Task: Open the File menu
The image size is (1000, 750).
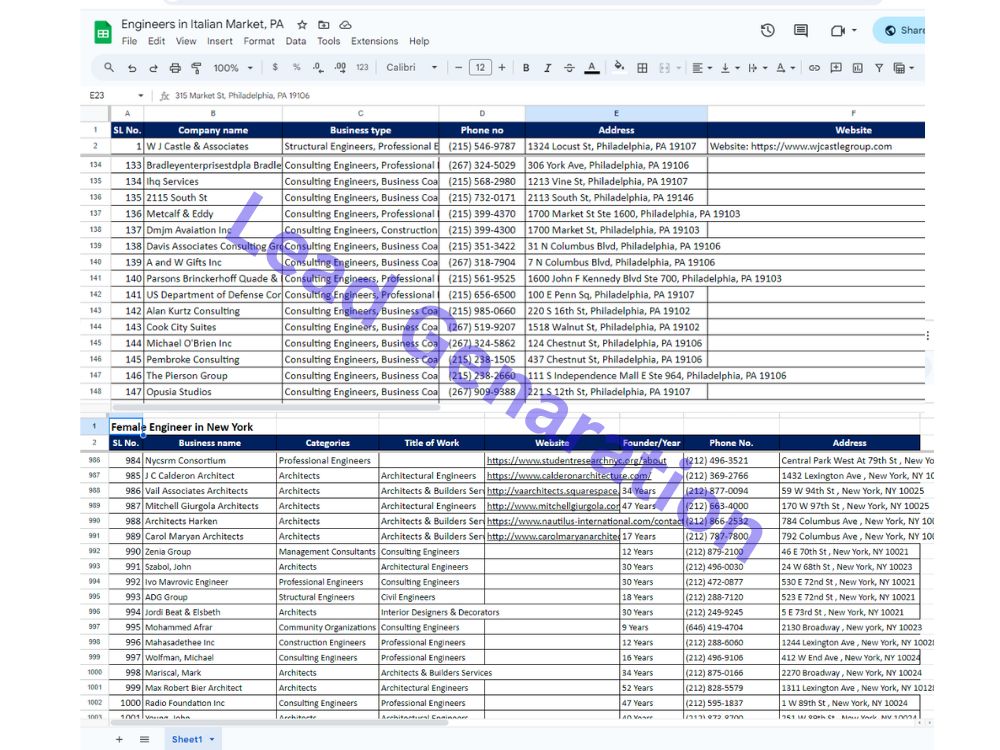Action: [129, 41]
